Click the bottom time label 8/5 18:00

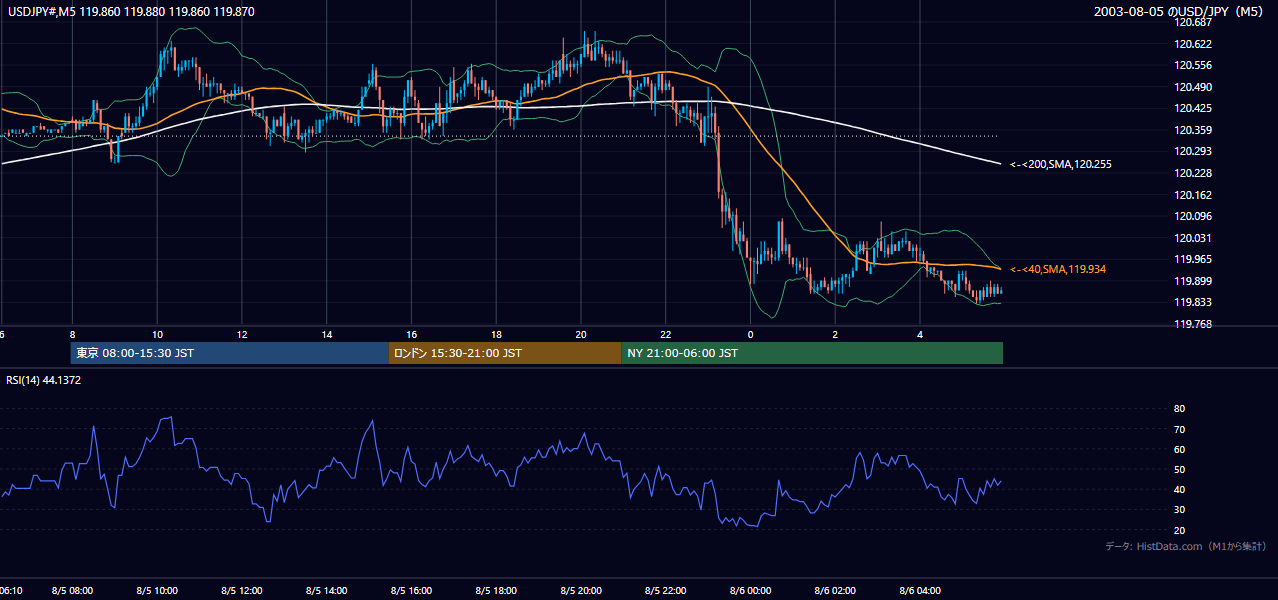(496, 591)
